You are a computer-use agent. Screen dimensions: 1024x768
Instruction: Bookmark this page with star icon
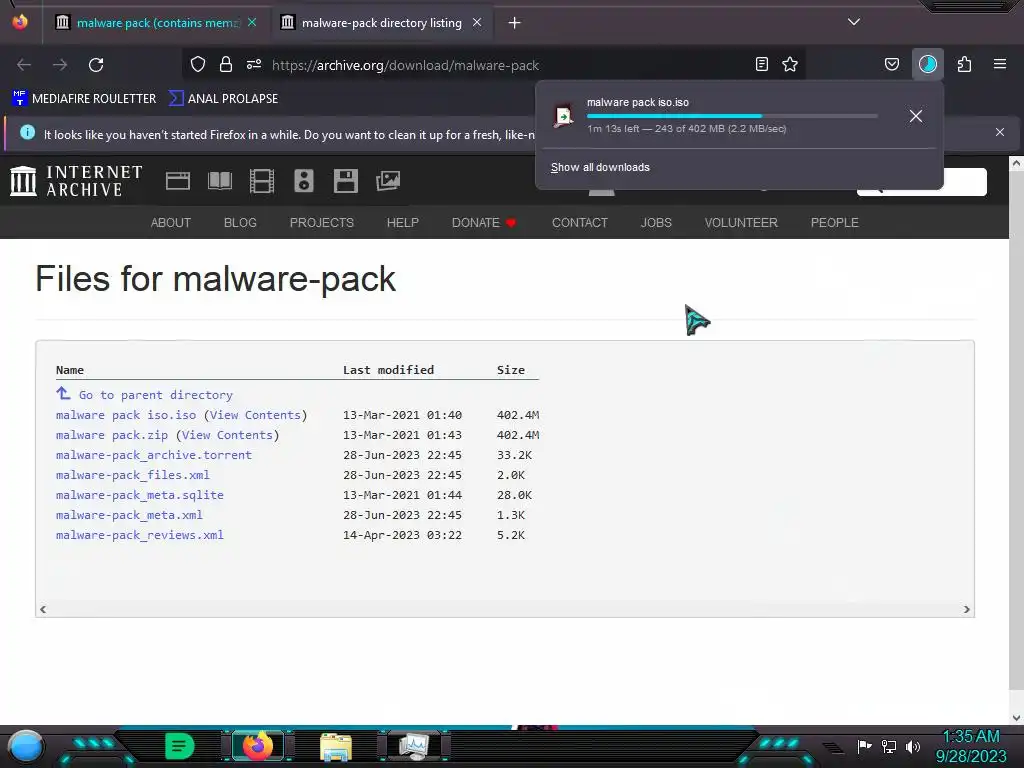coord(790,64)
